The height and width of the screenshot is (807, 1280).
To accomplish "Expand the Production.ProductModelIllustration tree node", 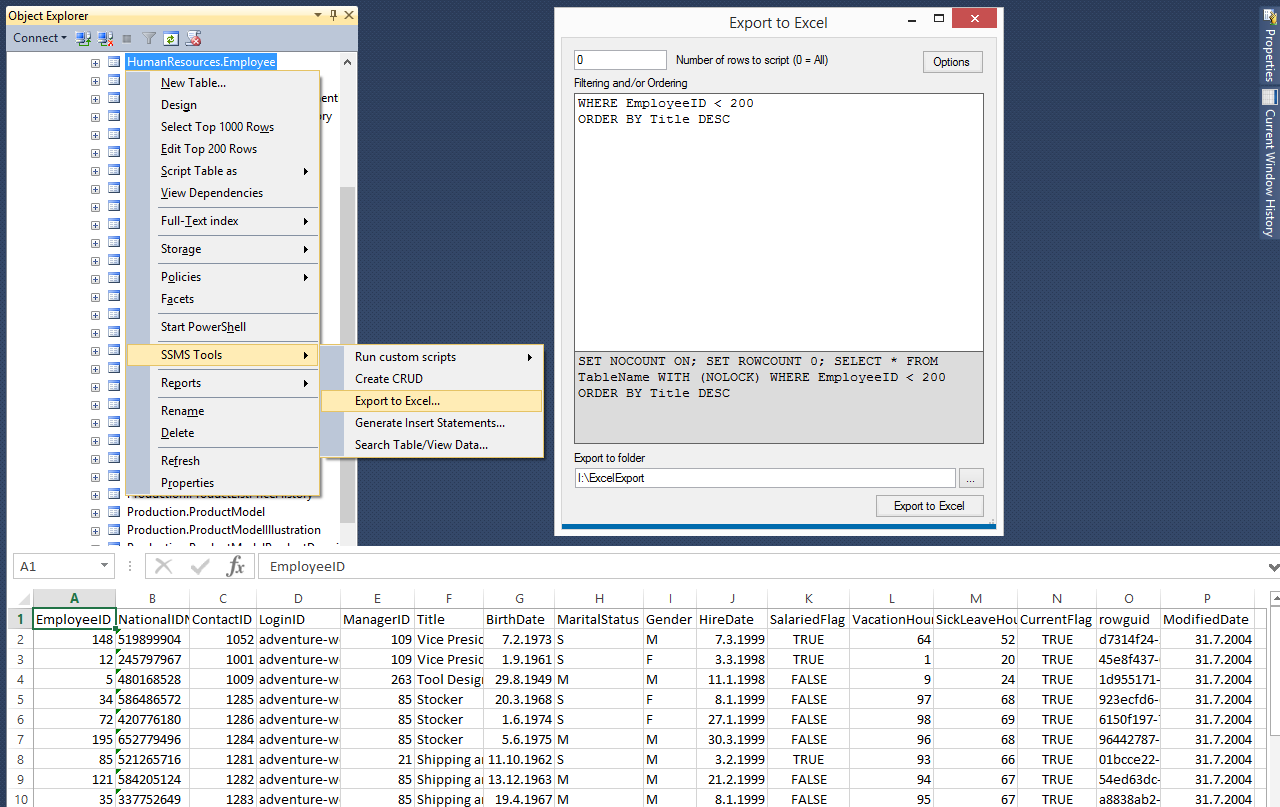I will point(95,530).
